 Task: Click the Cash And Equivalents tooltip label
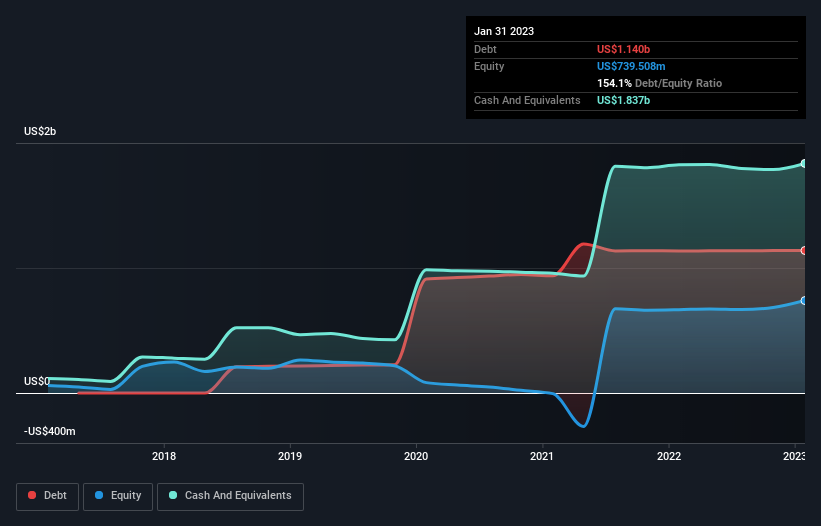(x=527, y=100)
